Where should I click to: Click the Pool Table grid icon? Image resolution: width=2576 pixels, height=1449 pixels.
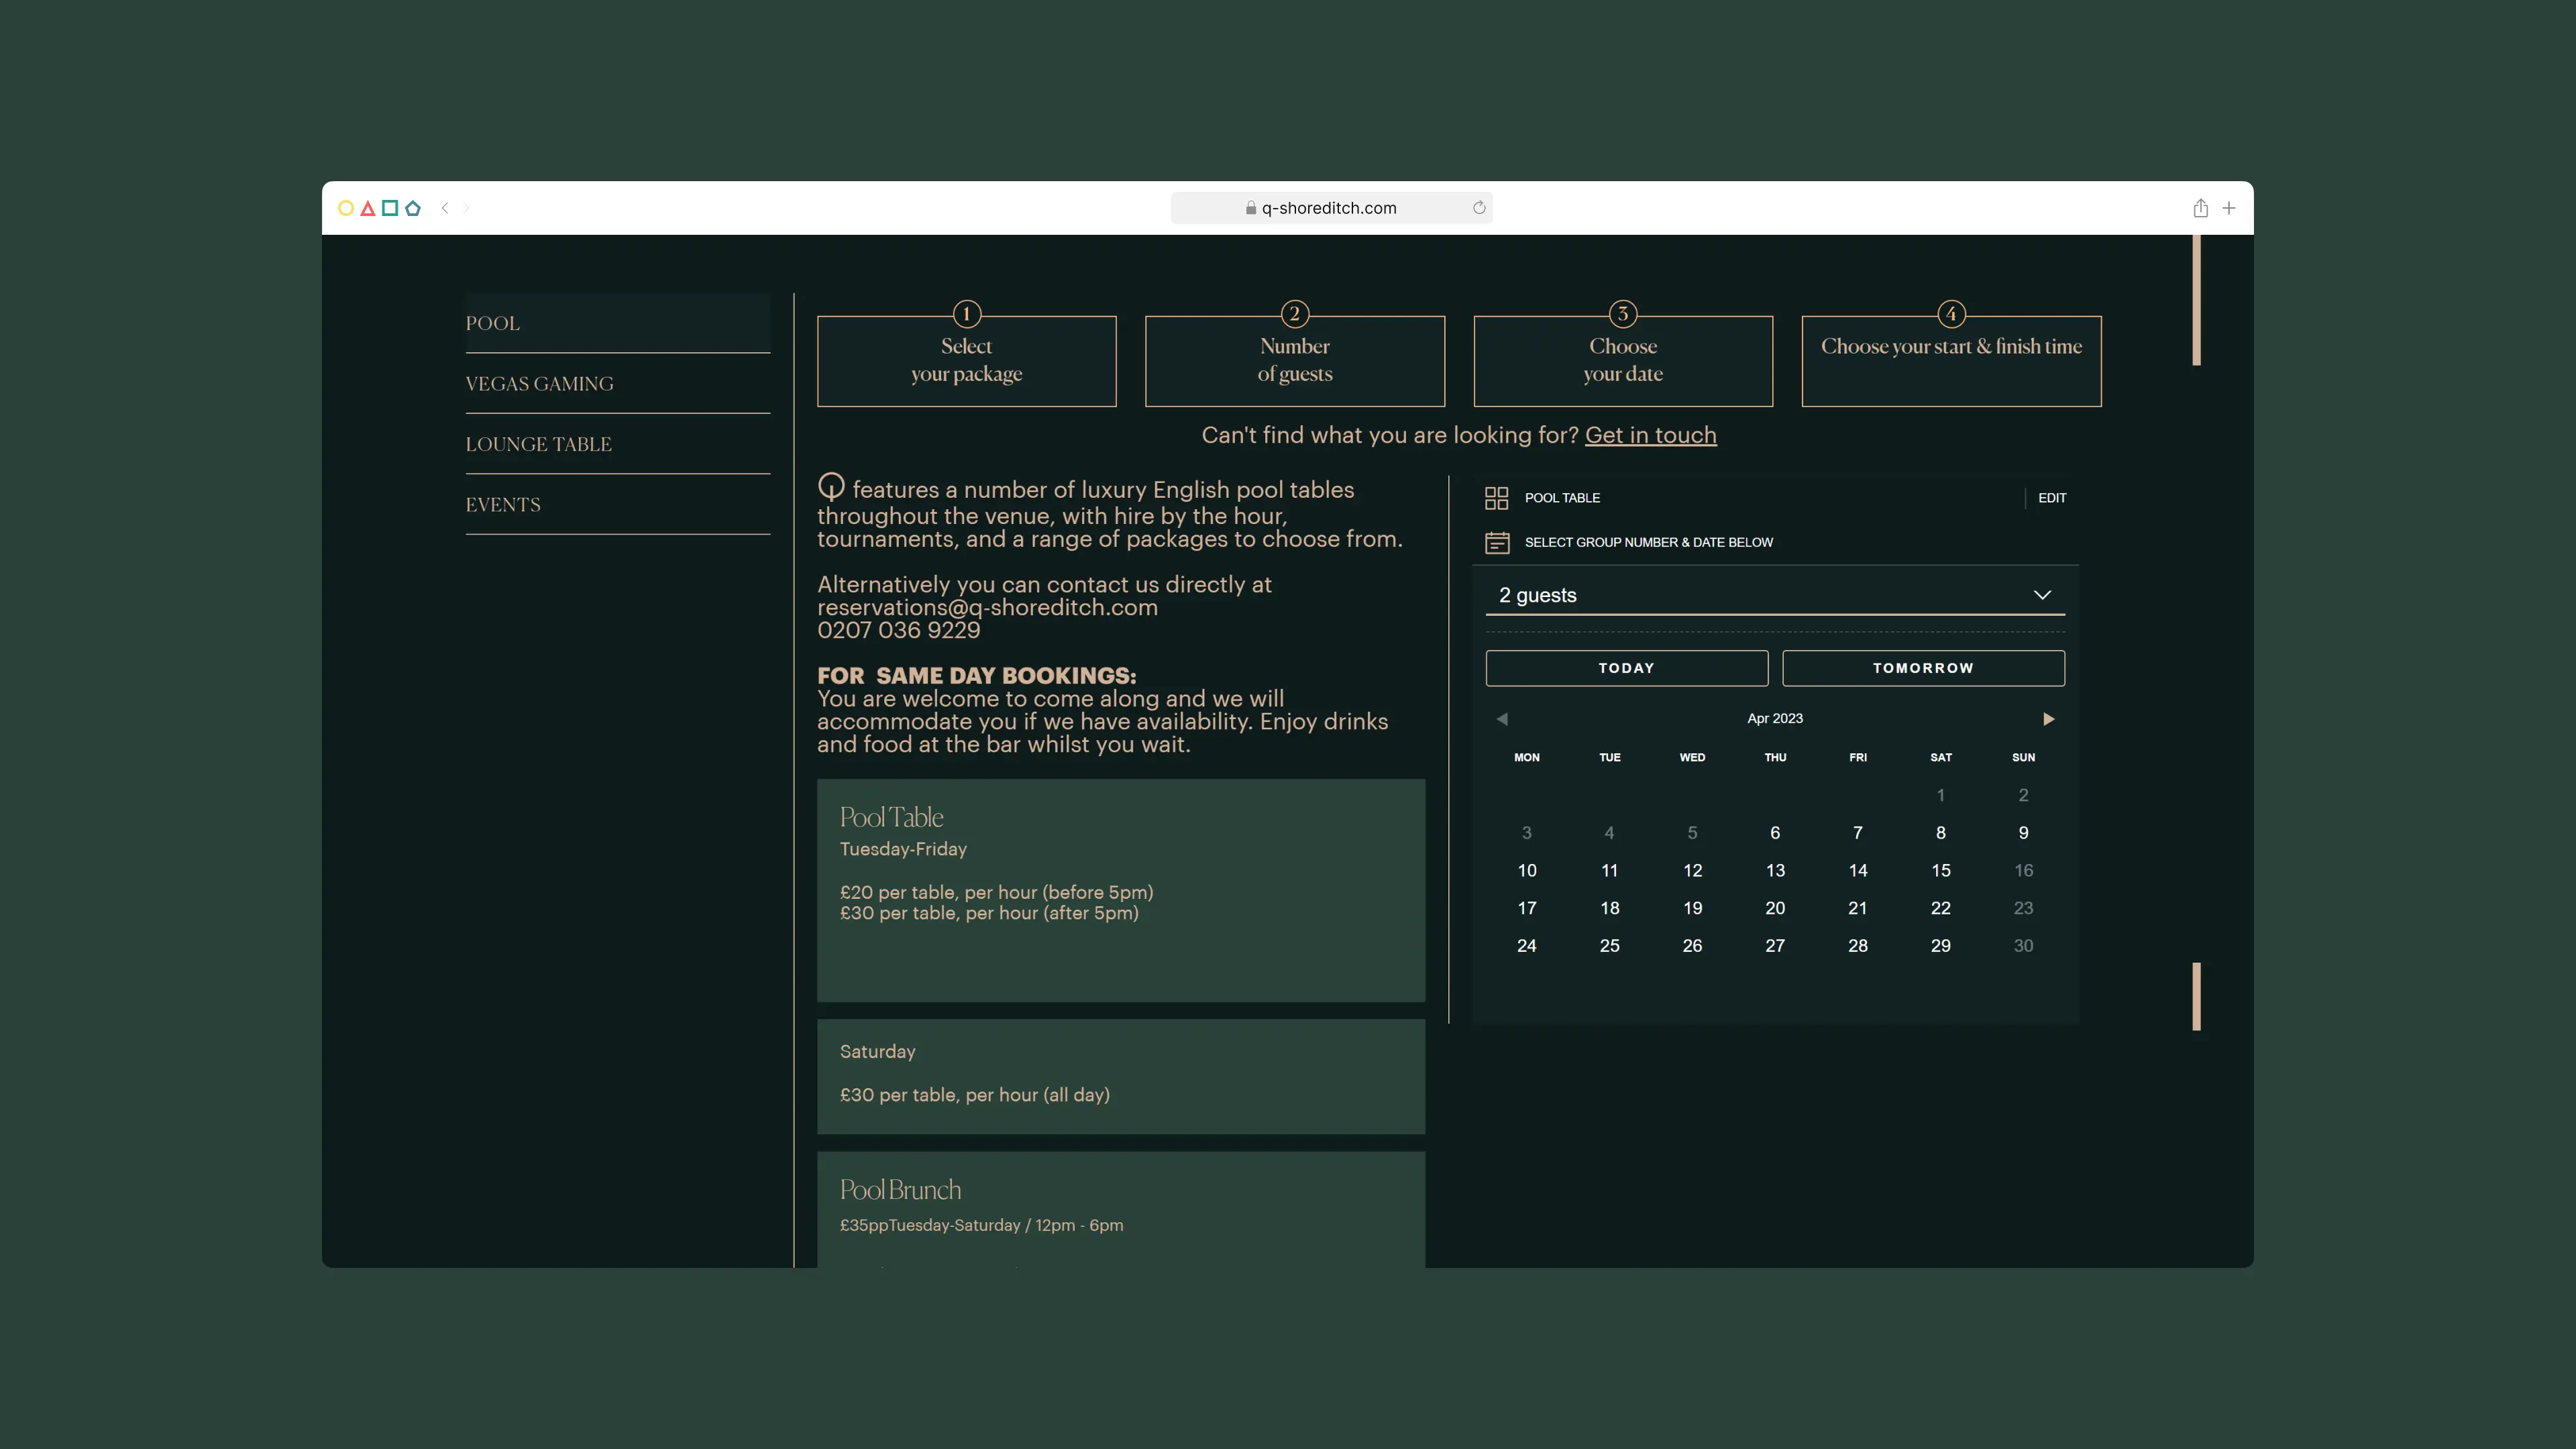(x=1497, y=497)
